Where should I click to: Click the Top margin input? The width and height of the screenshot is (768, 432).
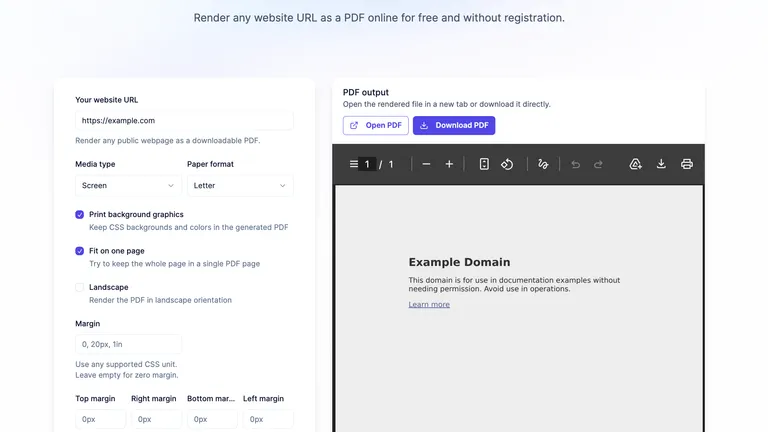(x=100, y=419)
